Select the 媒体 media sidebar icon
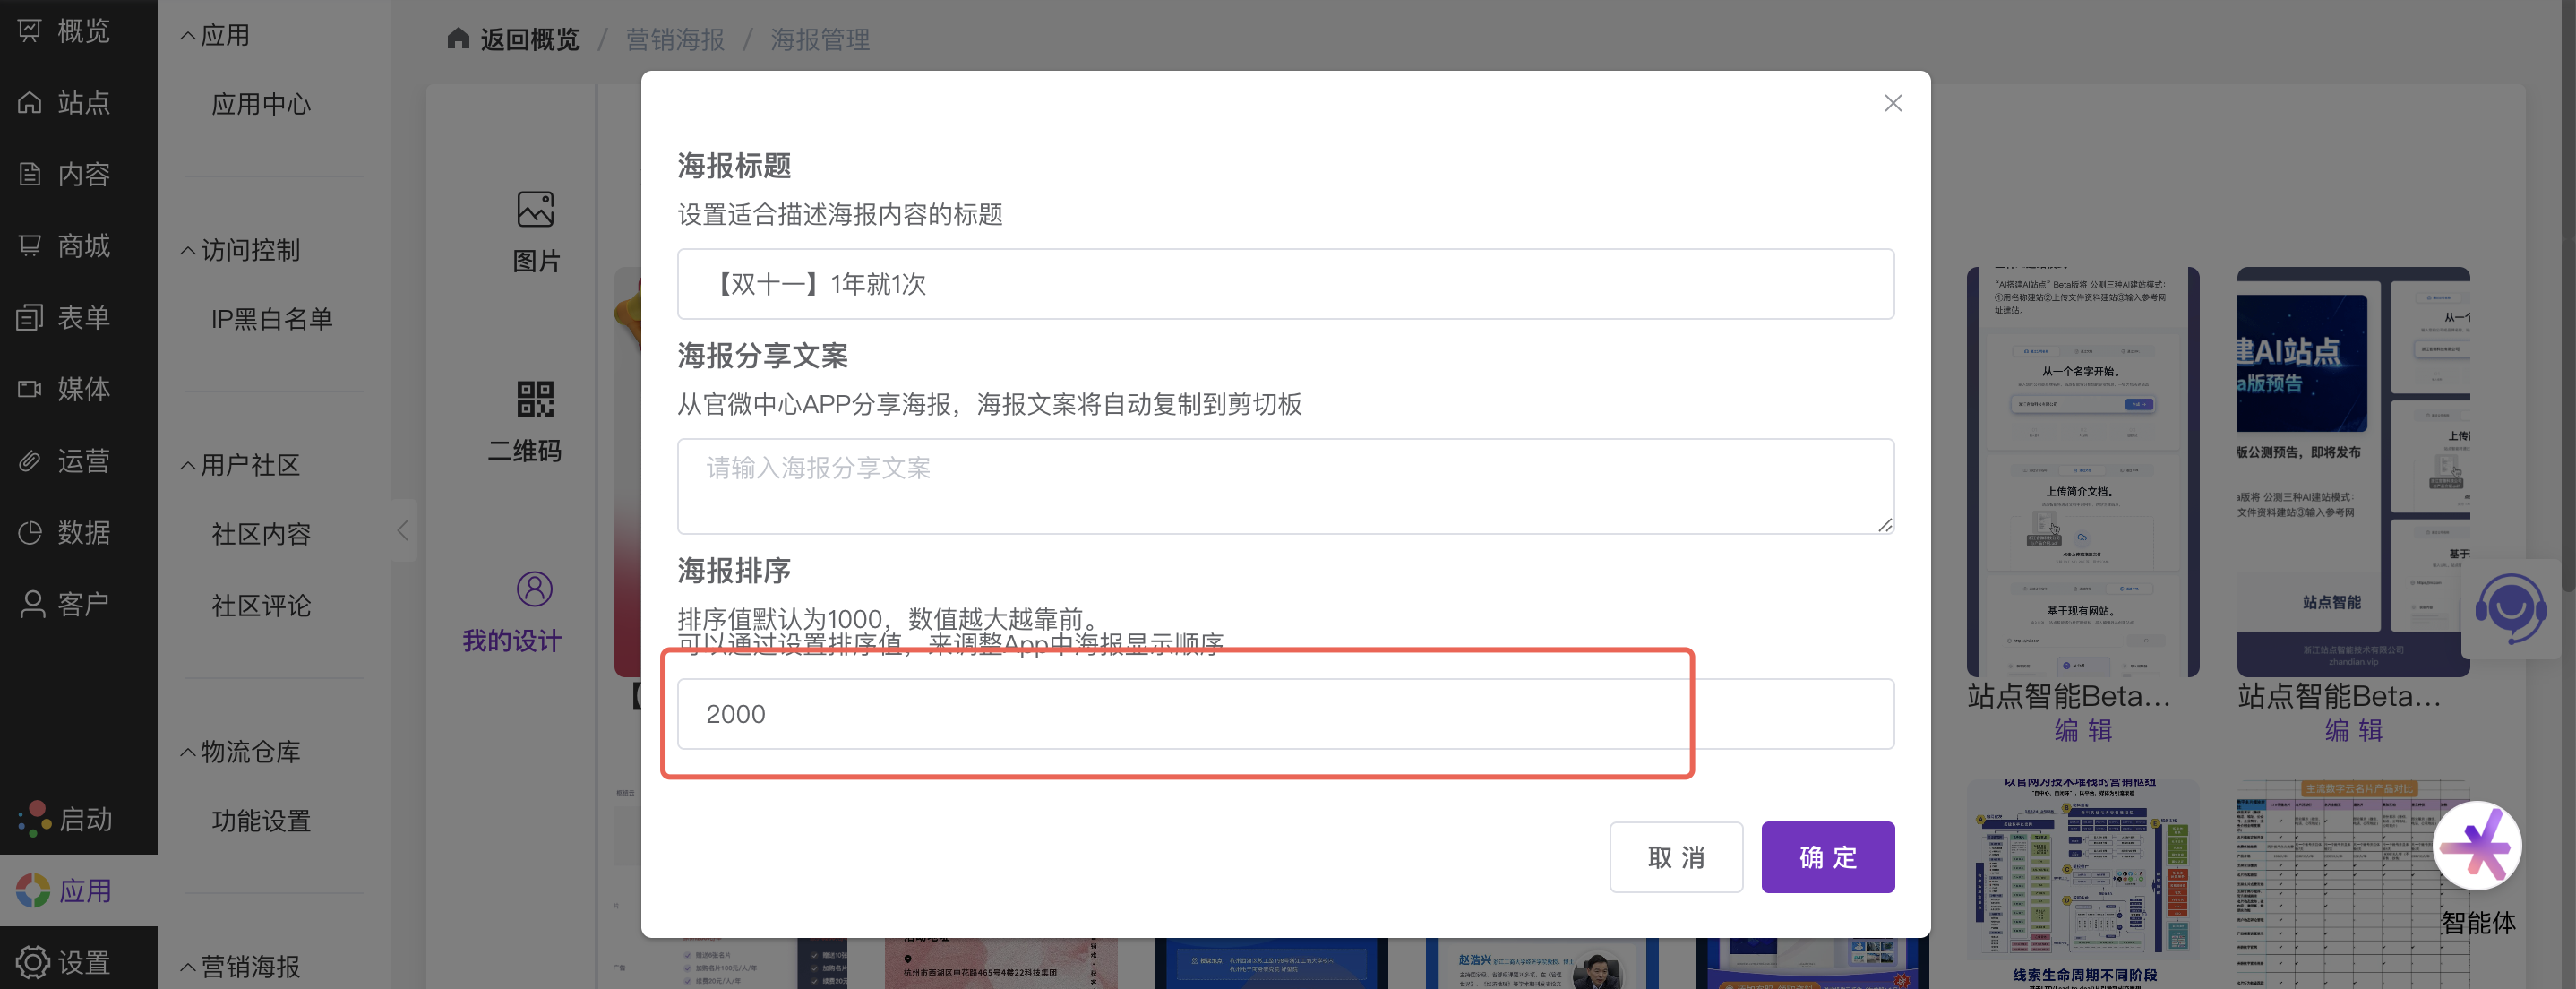The width and height of the screenshot is (2576, 989). (30, 388)
